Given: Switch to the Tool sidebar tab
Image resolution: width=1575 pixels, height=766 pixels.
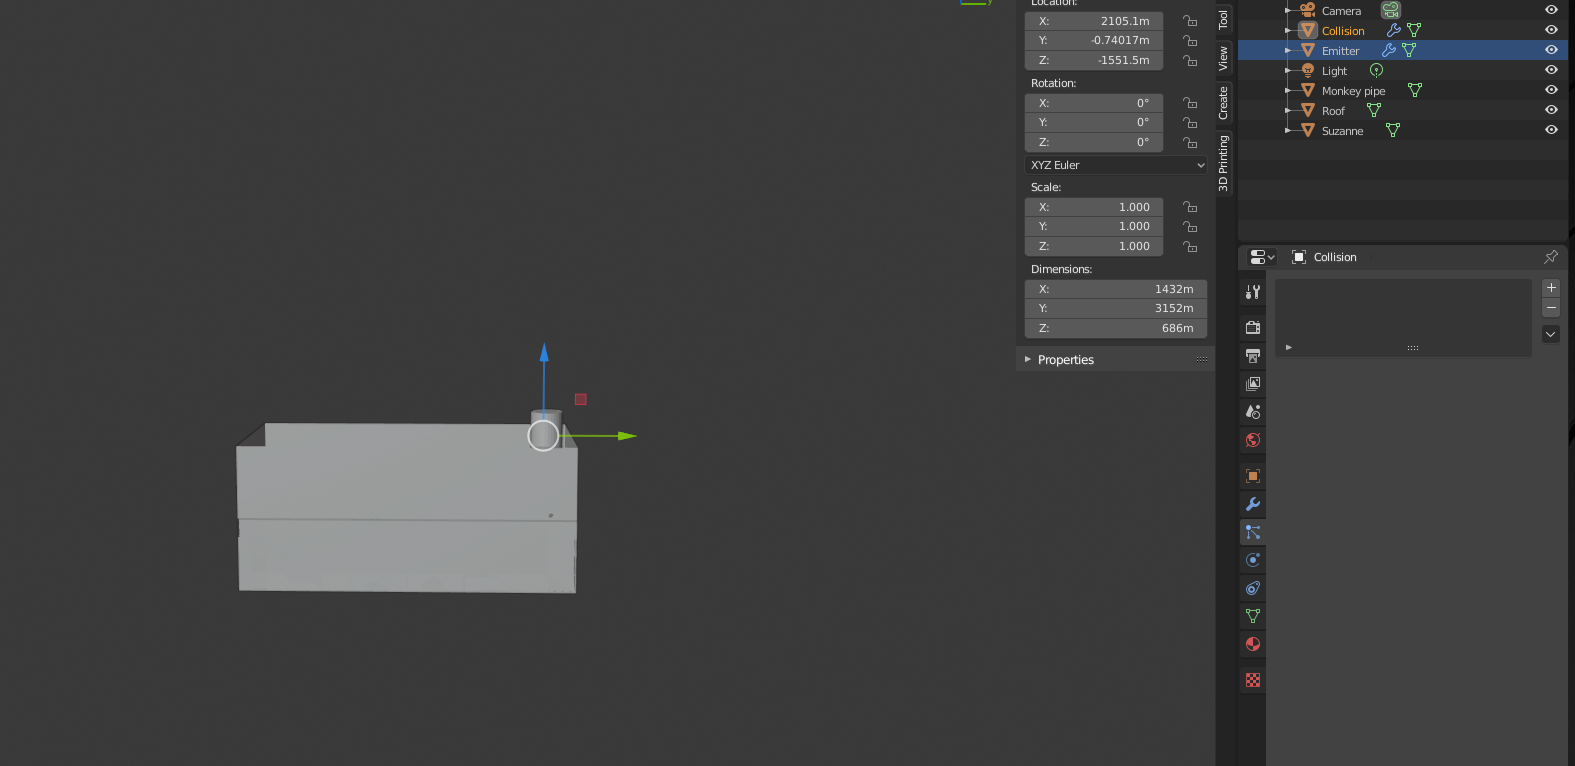Looking at the screenshot, I should click(x=1223, y=19).
